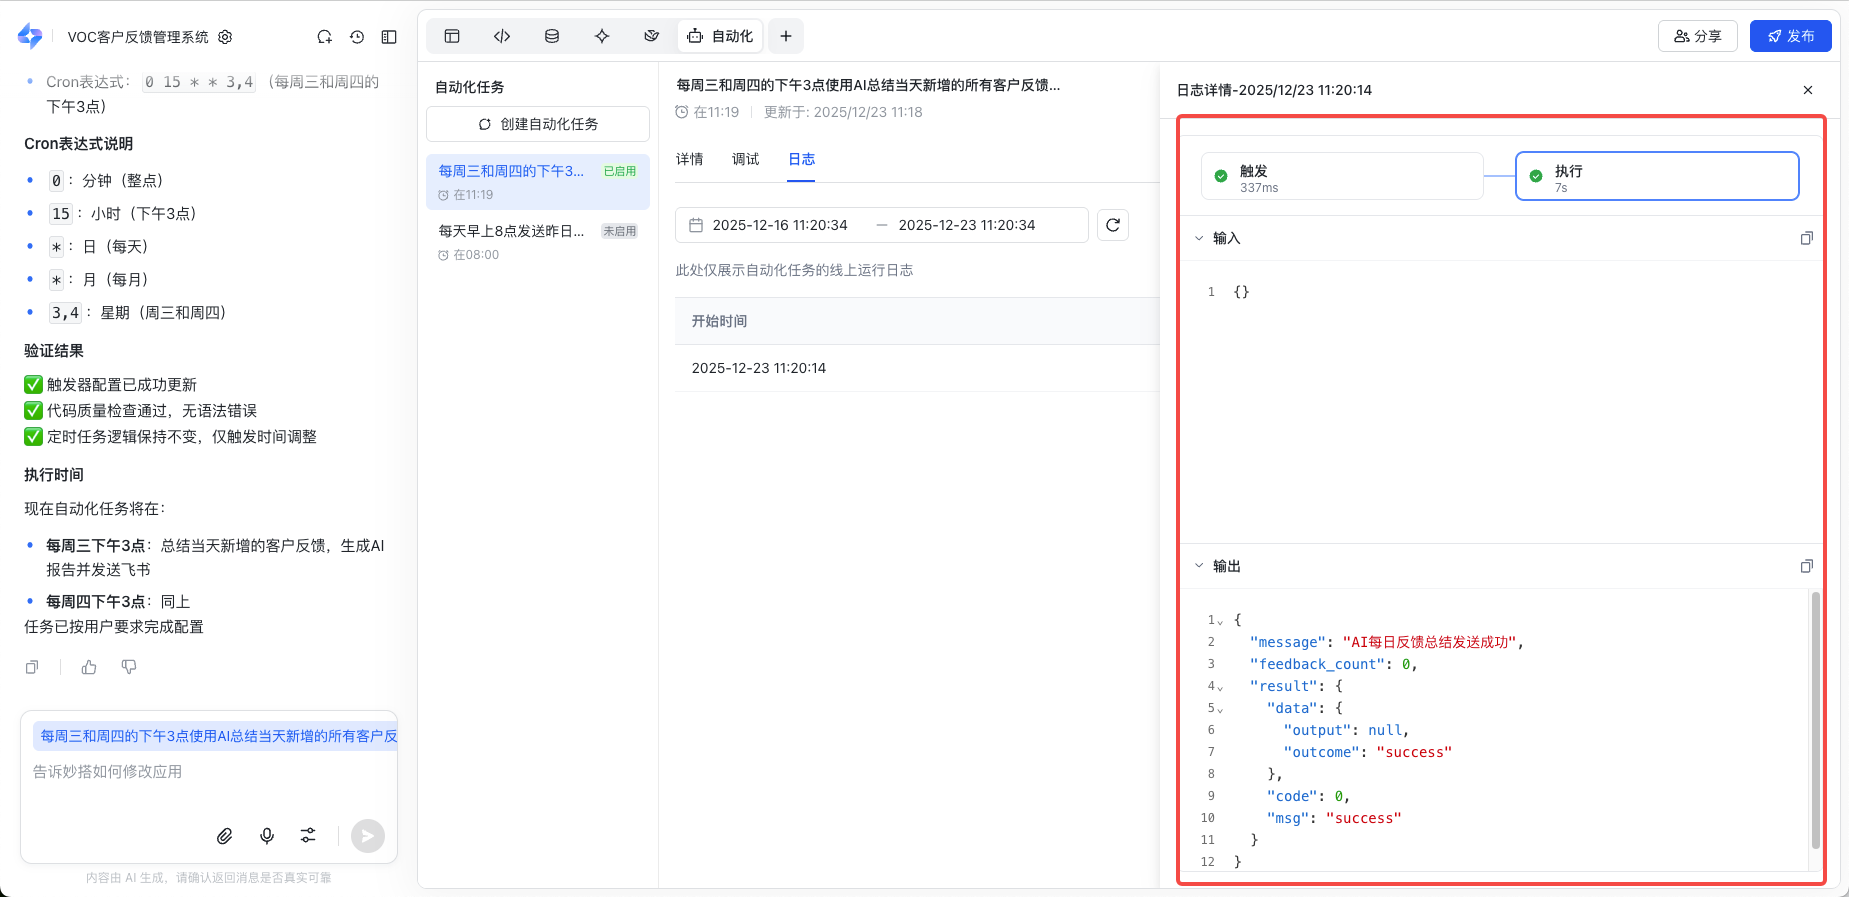Click the 发布 publish button
Screen dimensions: 1849x897
[x=1790, y=36]
